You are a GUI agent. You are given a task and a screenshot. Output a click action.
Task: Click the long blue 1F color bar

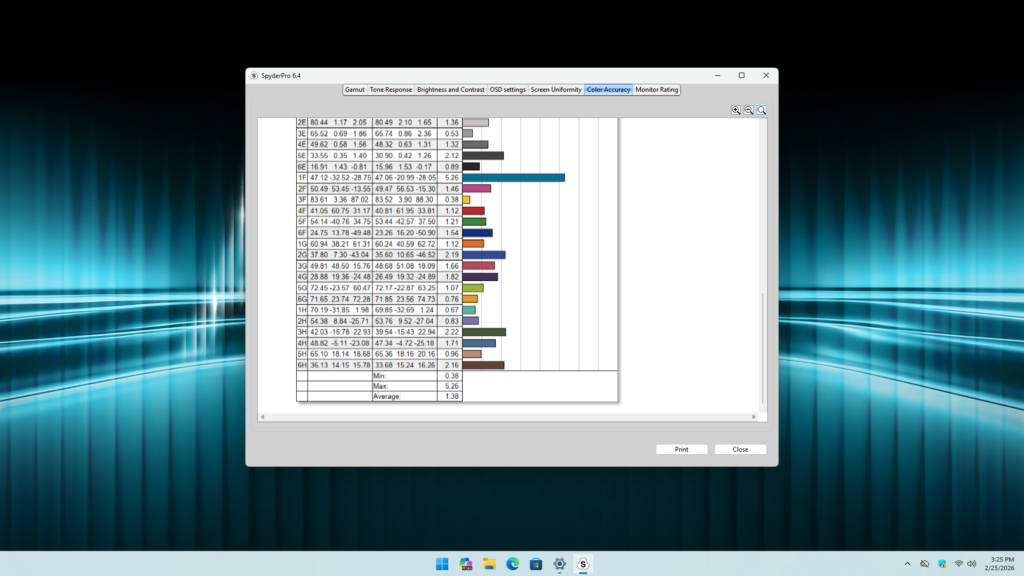click(513, 178)
